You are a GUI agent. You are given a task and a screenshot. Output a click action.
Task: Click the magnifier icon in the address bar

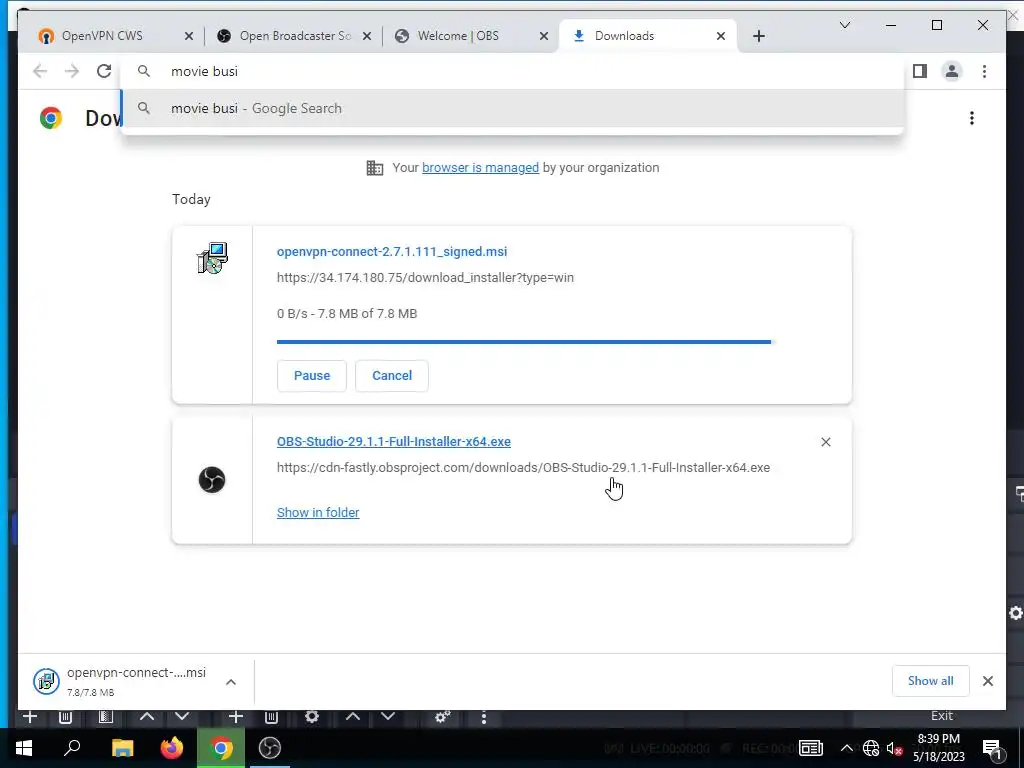coord(144,71)
